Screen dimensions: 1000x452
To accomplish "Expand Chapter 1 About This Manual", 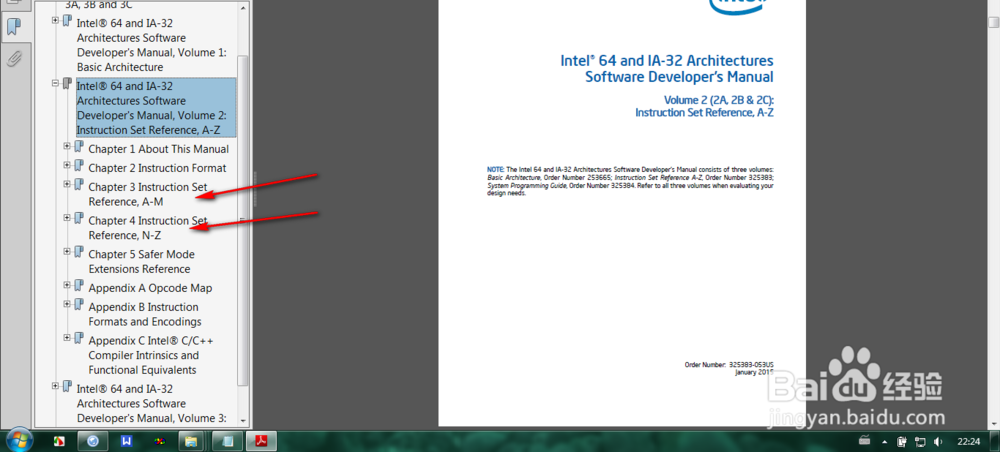I will pyautogui.click(x=67, y=146).
